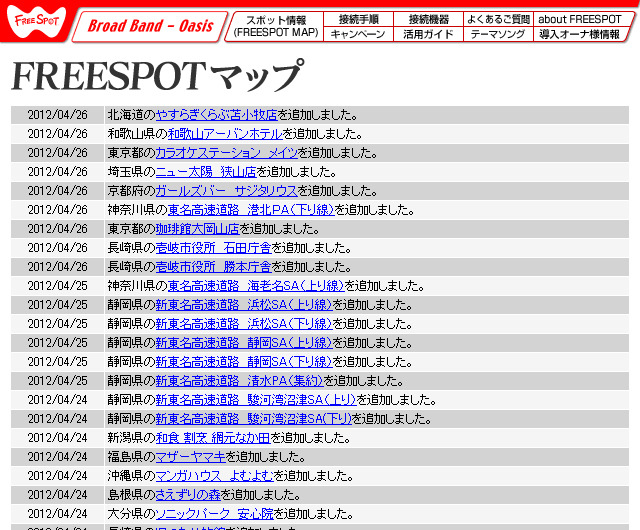
Task: Click date 2012/04/24 in マザーヤマキ row
Action: 58,457
